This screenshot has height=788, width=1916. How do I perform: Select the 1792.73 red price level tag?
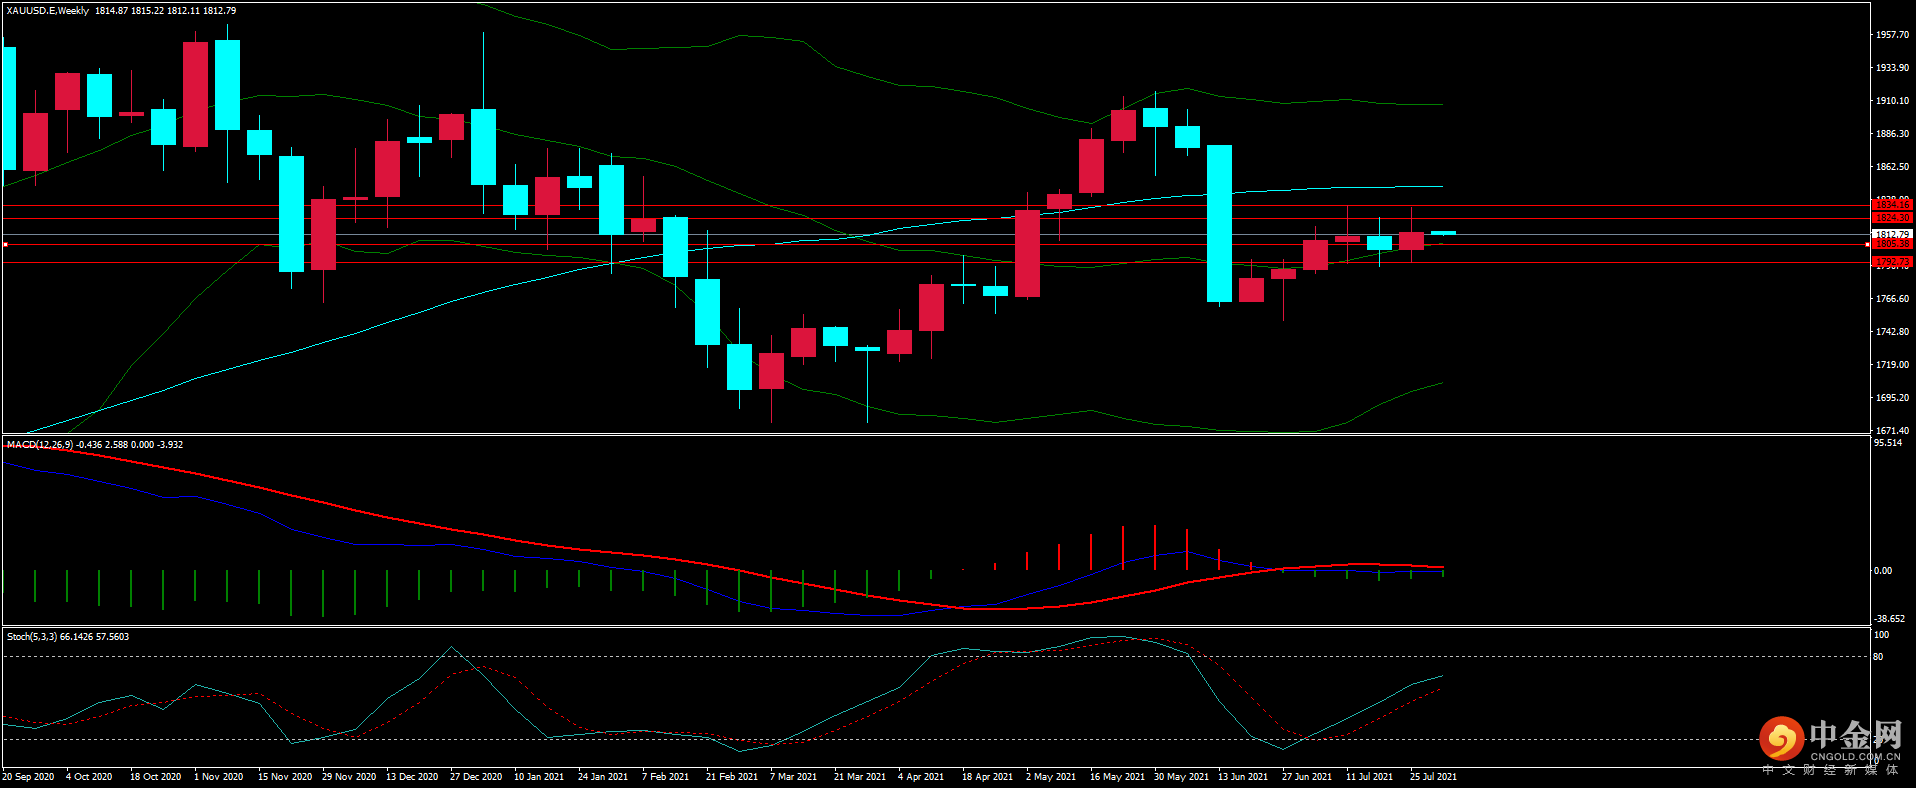[x=1891, y=262]
